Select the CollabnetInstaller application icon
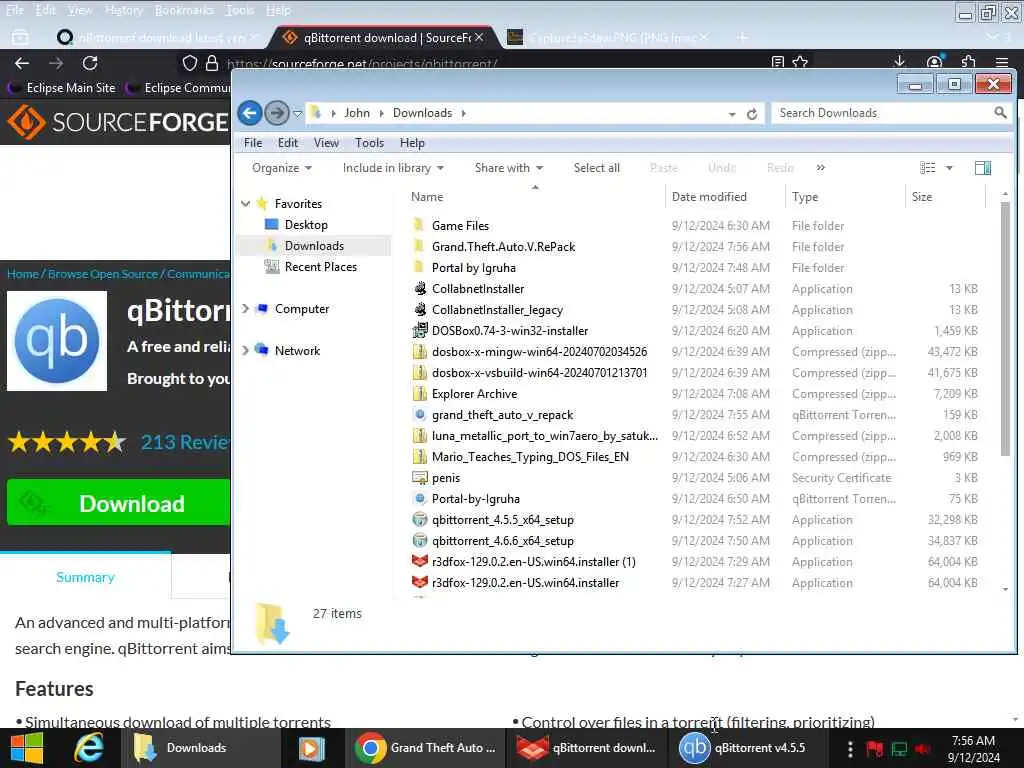Image resolution: width=1024 pixels, height=768 pixels. [420, 289]
